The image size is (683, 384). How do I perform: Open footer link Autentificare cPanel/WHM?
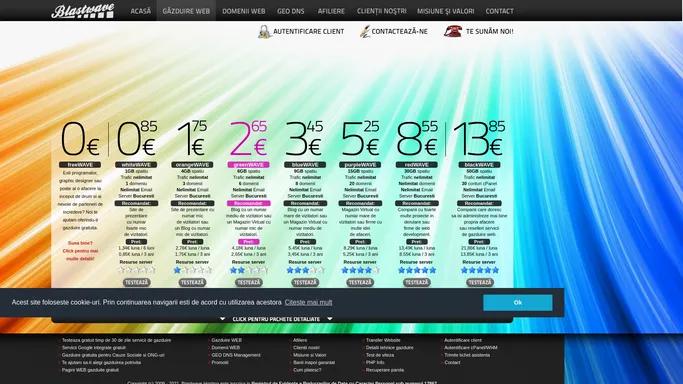tap(470, 347)
